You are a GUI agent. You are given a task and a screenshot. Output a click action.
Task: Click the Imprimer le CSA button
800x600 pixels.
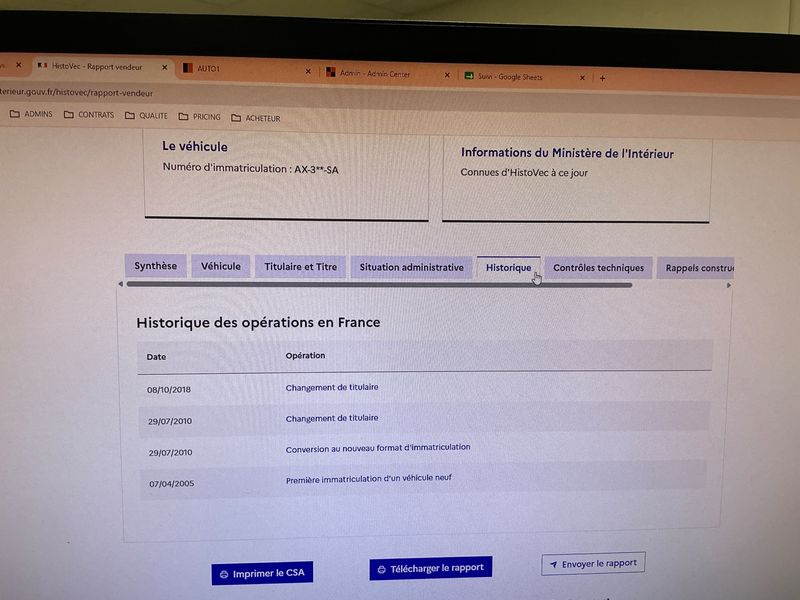(x=262, y=573)
